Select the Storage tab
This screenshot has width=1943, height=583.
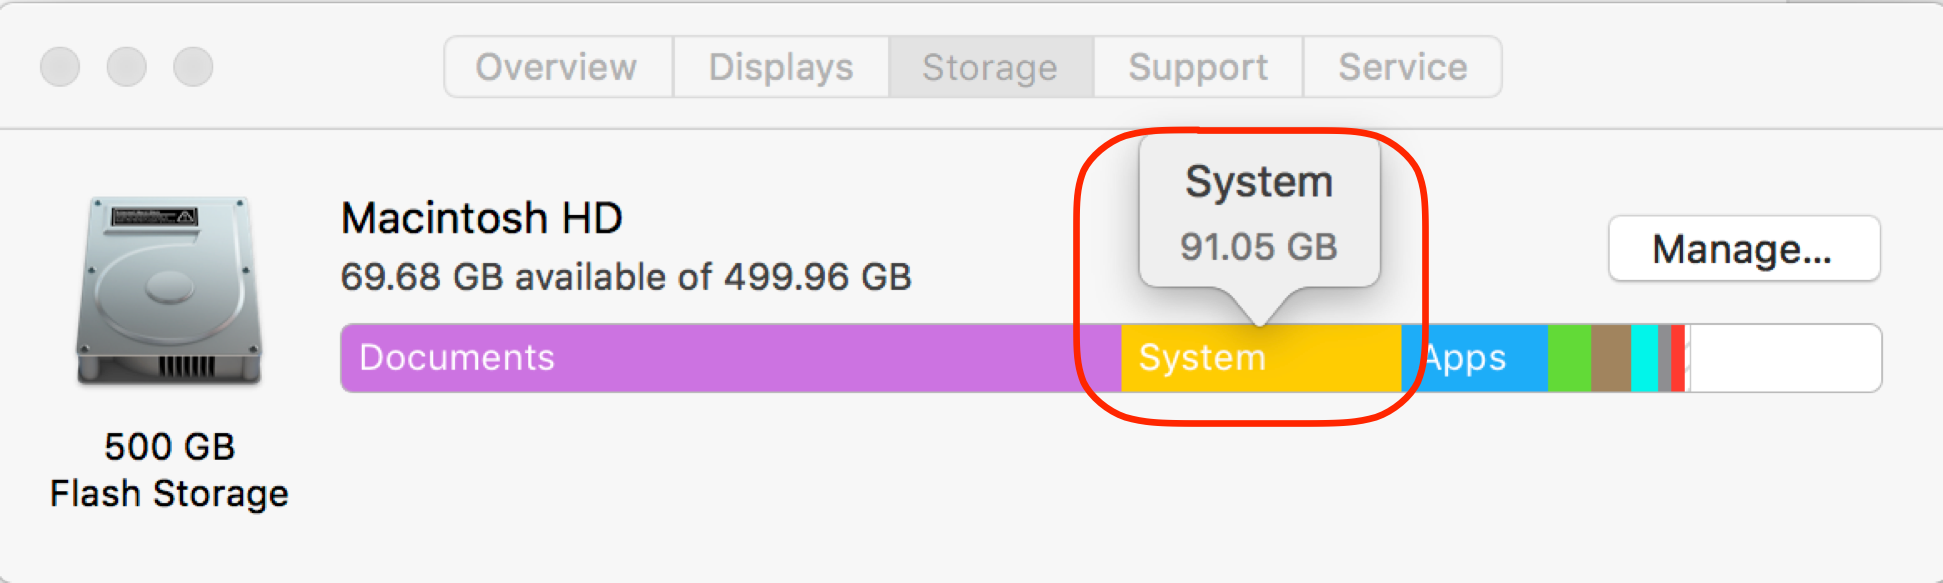[x=990, y=67]
